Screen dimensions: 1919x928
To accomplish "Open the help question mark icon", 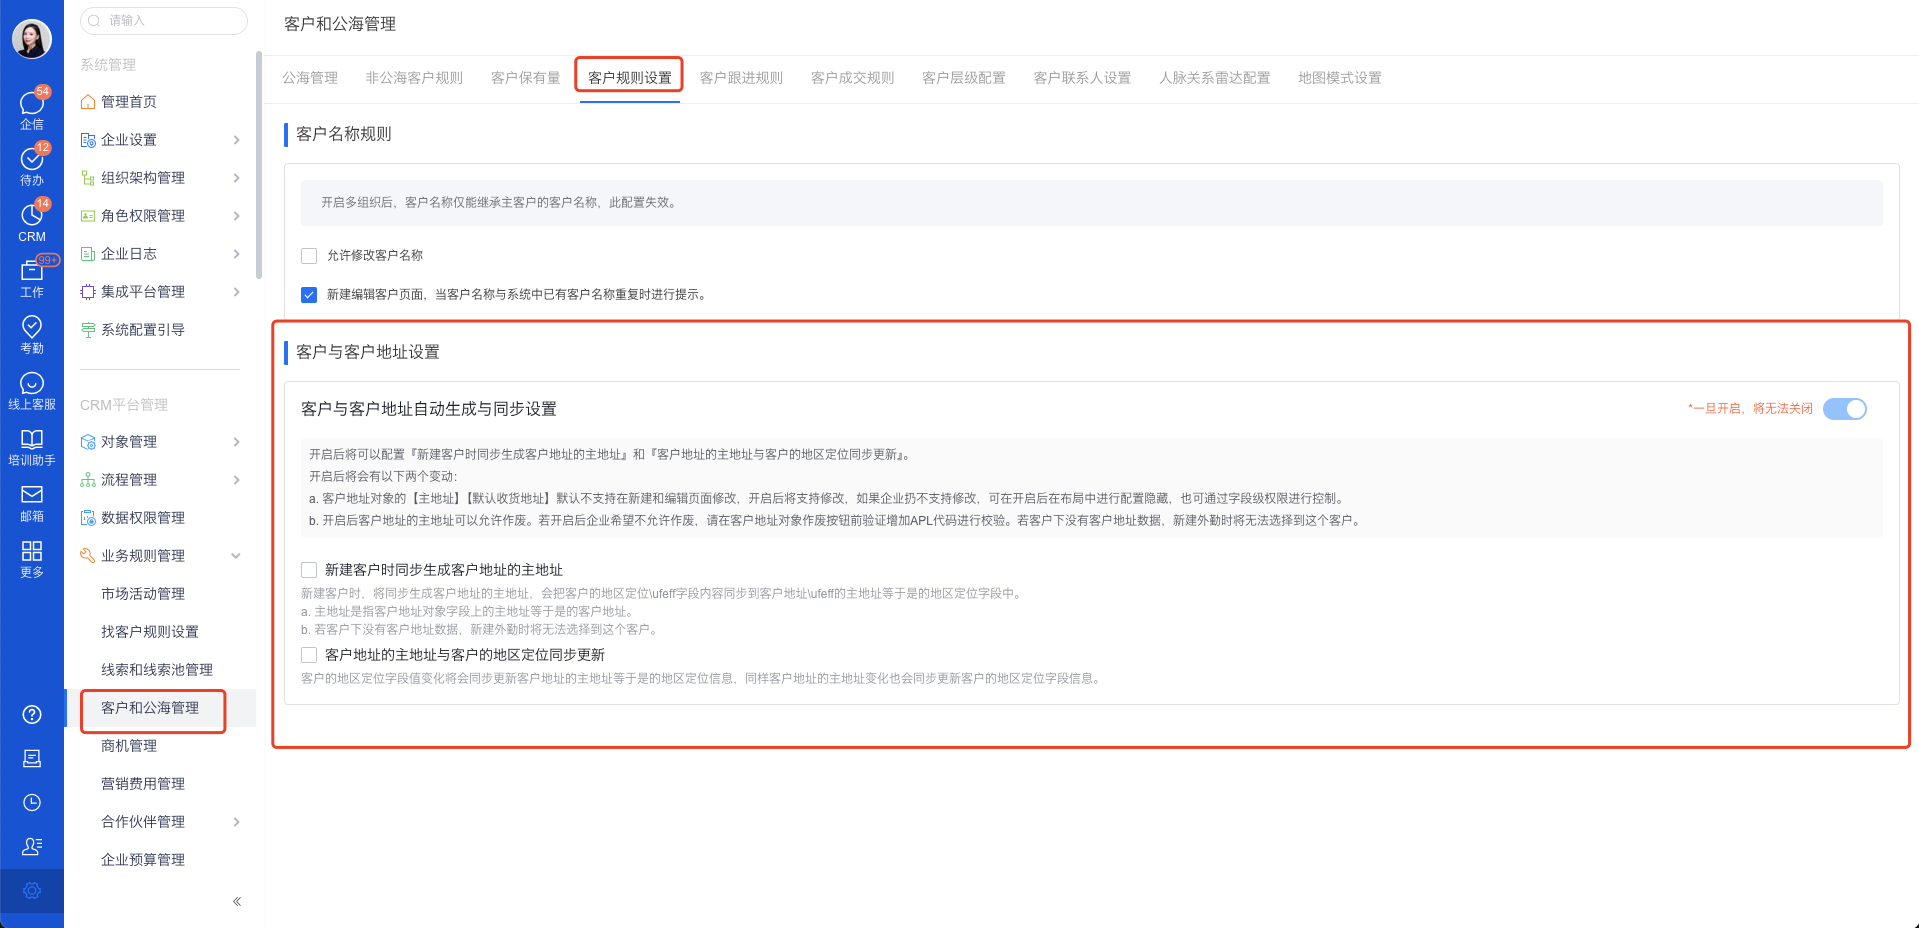I will pos(31,714).
